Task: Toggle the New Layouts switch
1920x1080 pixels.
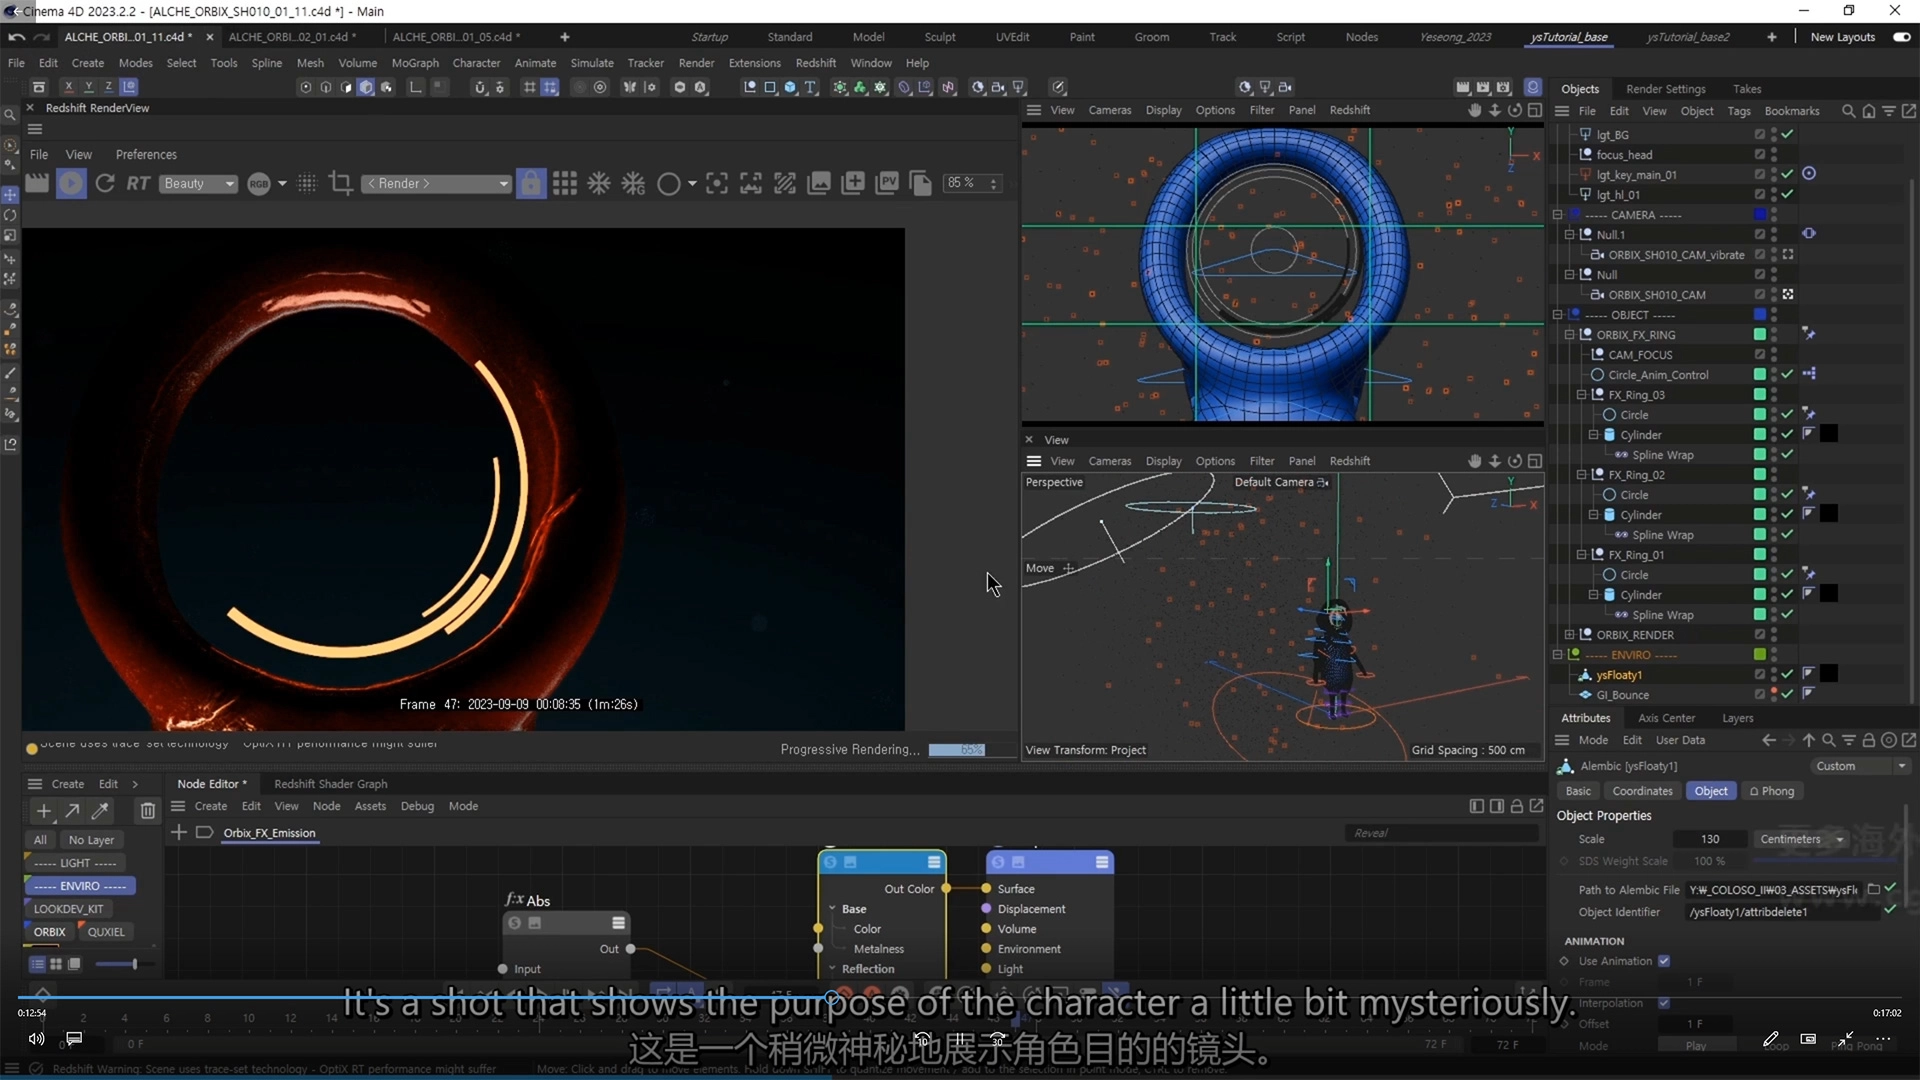Action: tap(1901, 37)
